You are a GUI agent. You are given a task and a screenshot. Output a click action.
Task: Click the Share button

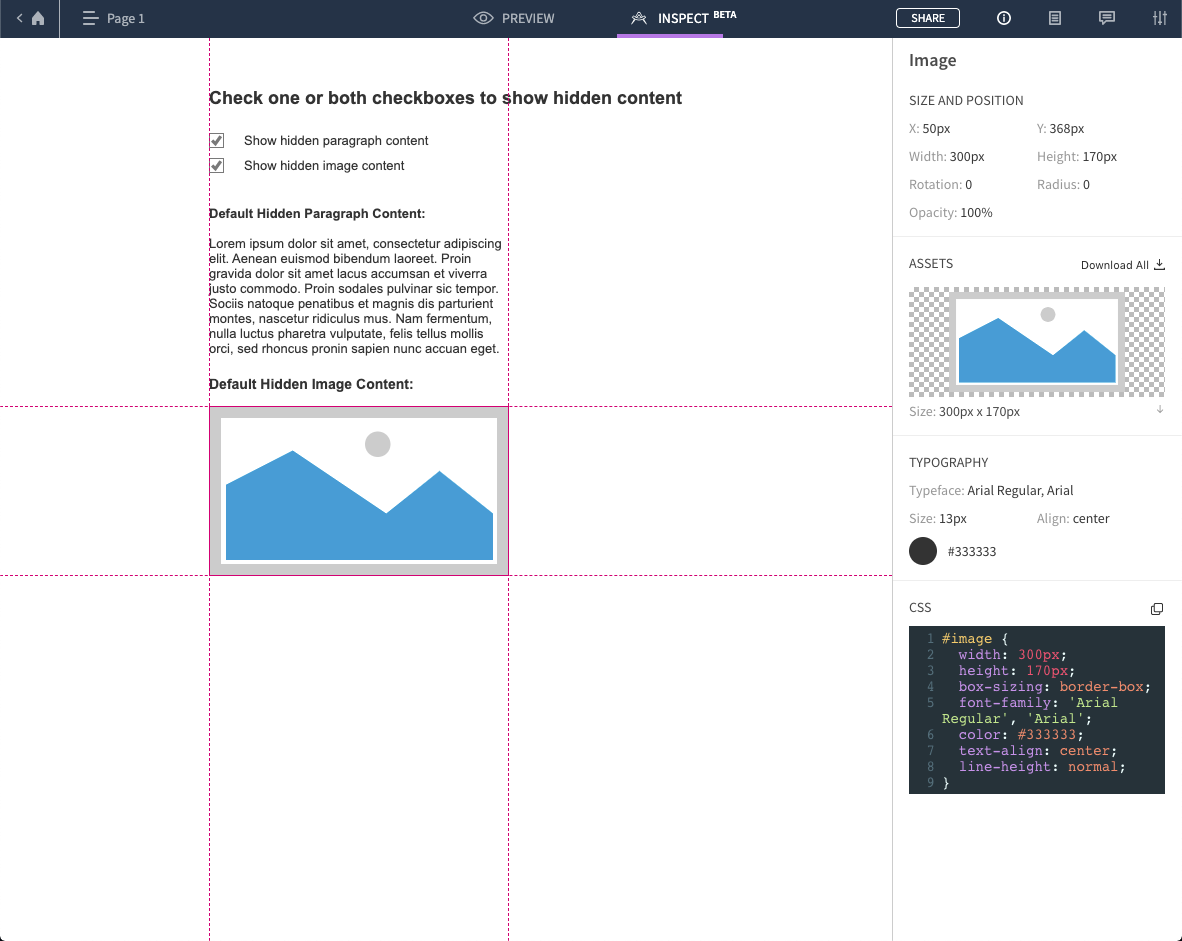click(927, 18)
